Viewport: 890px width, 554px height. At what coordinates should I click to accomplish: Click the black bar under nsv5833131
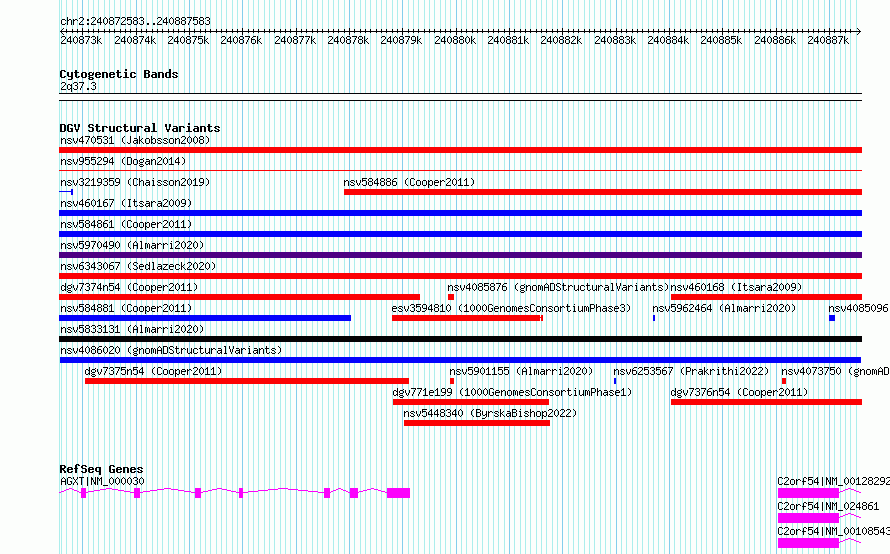tap(460, 339)
